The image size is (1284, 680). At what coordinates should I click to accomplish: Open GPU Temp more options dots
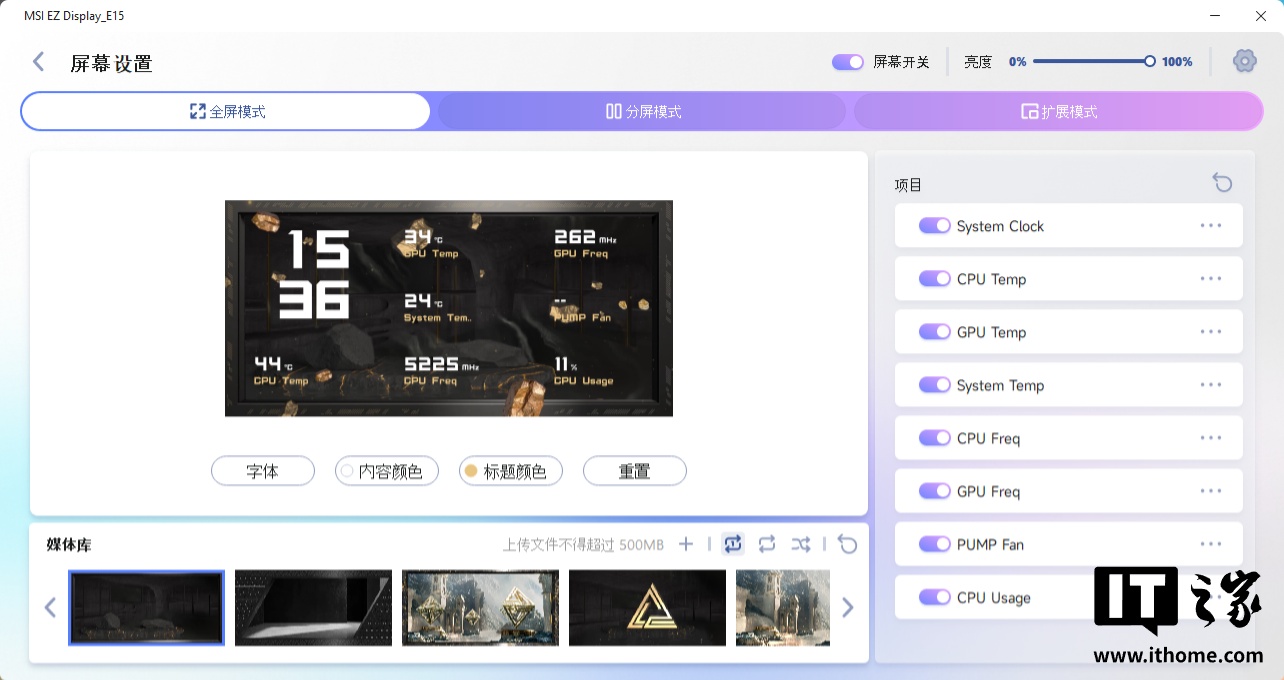click(x=1211, y=332)
